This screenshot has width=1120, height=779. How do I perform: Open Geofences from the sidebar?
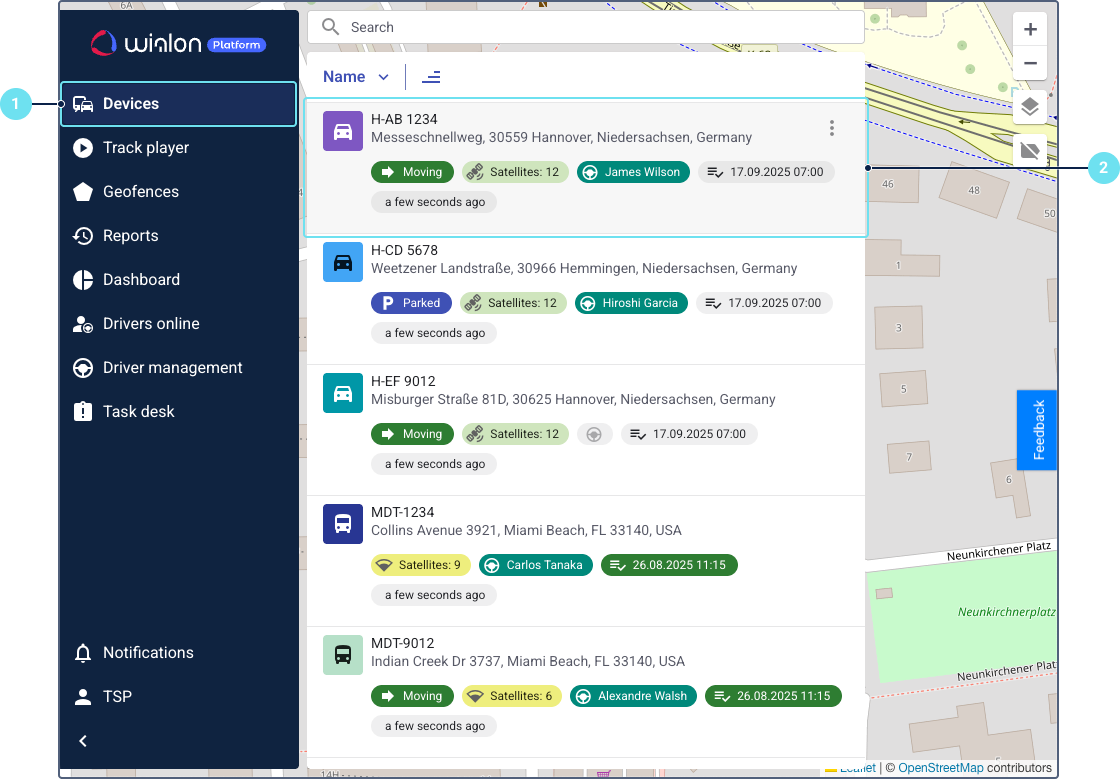tap(140, 192)
